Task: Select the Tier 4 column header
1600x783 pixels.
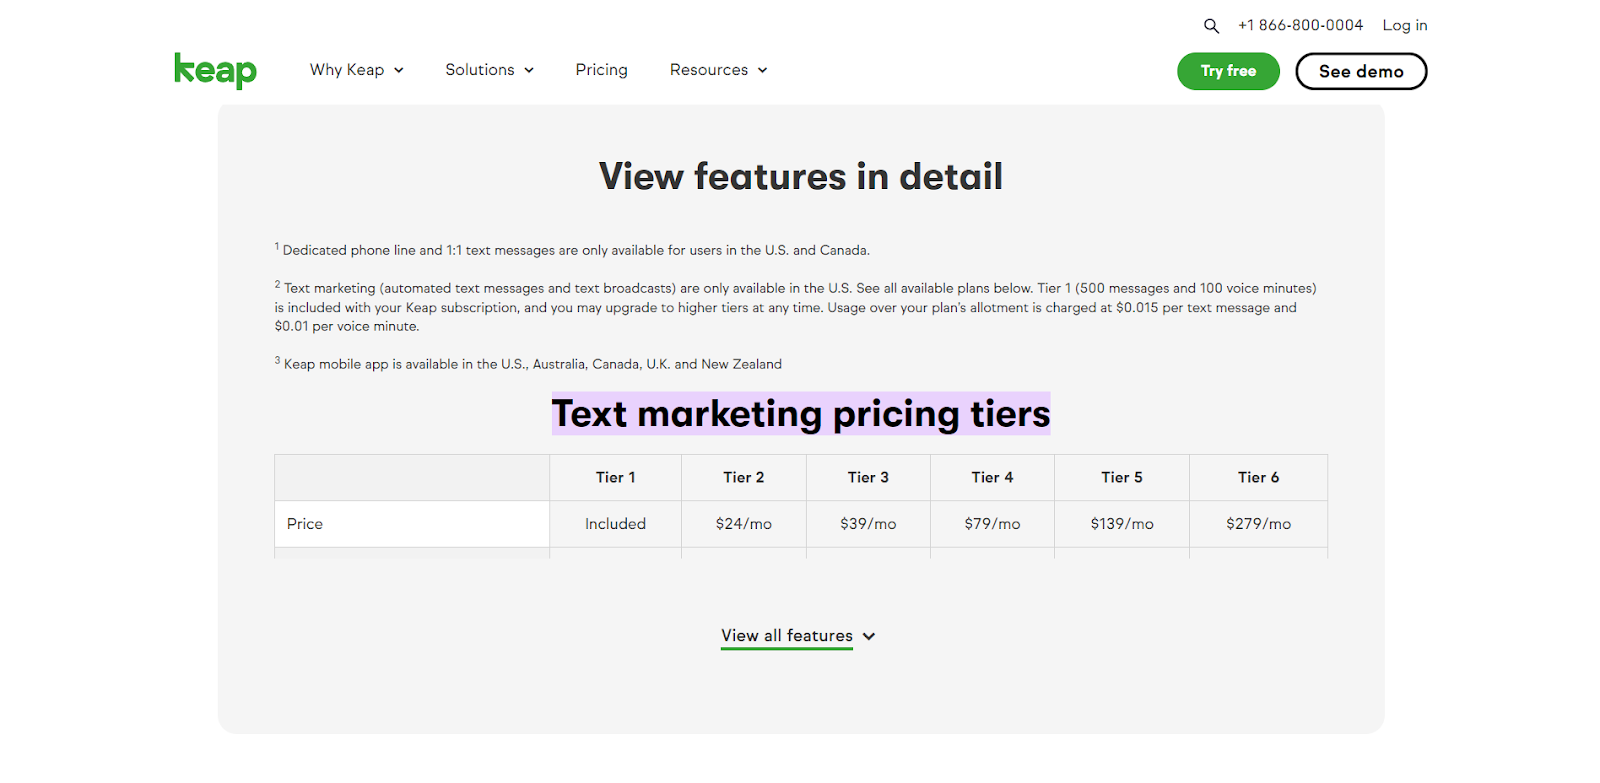Action: (993, 478)
